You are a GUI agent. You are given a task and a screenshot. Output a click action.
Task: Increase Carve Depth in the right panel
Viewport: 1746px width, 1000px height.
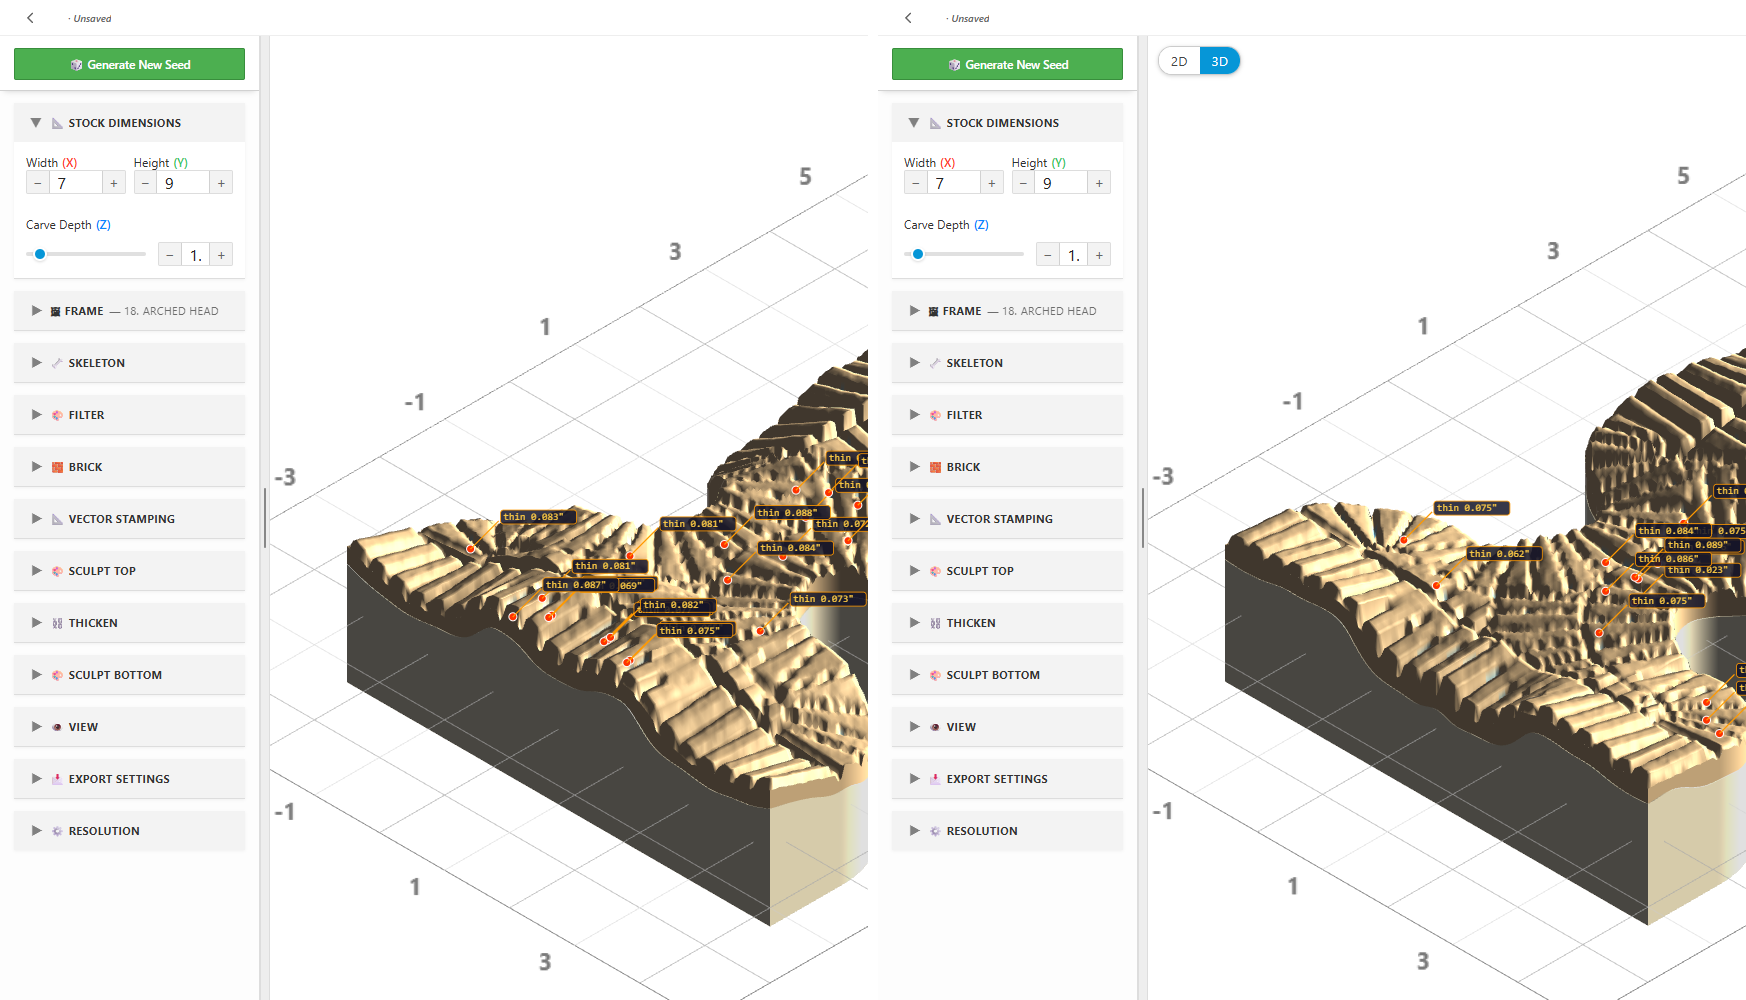pyautogui.click(x=1099, y=255)
